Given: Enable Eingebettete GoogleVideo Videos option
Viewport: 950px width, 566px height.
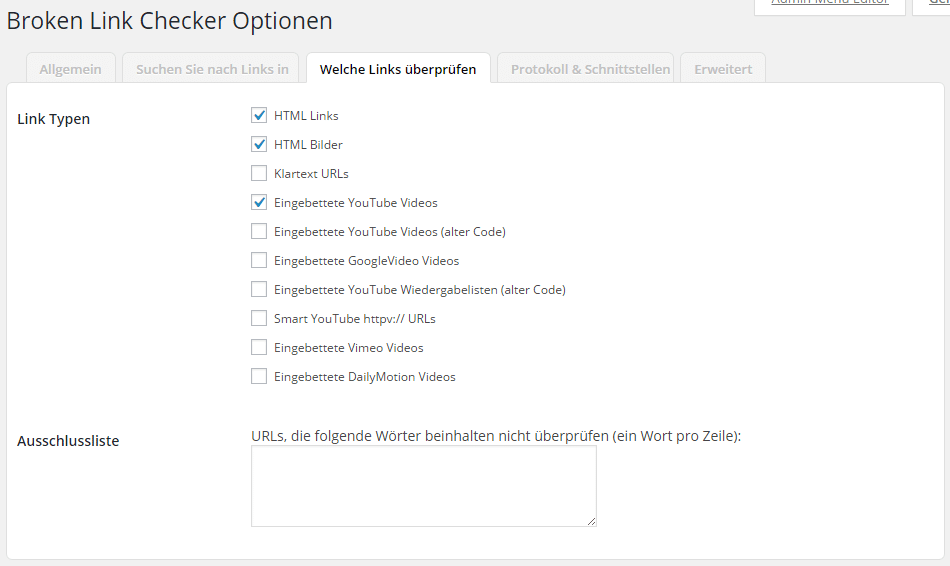Looking at the screenshot, I should click(x=259, y=261).
